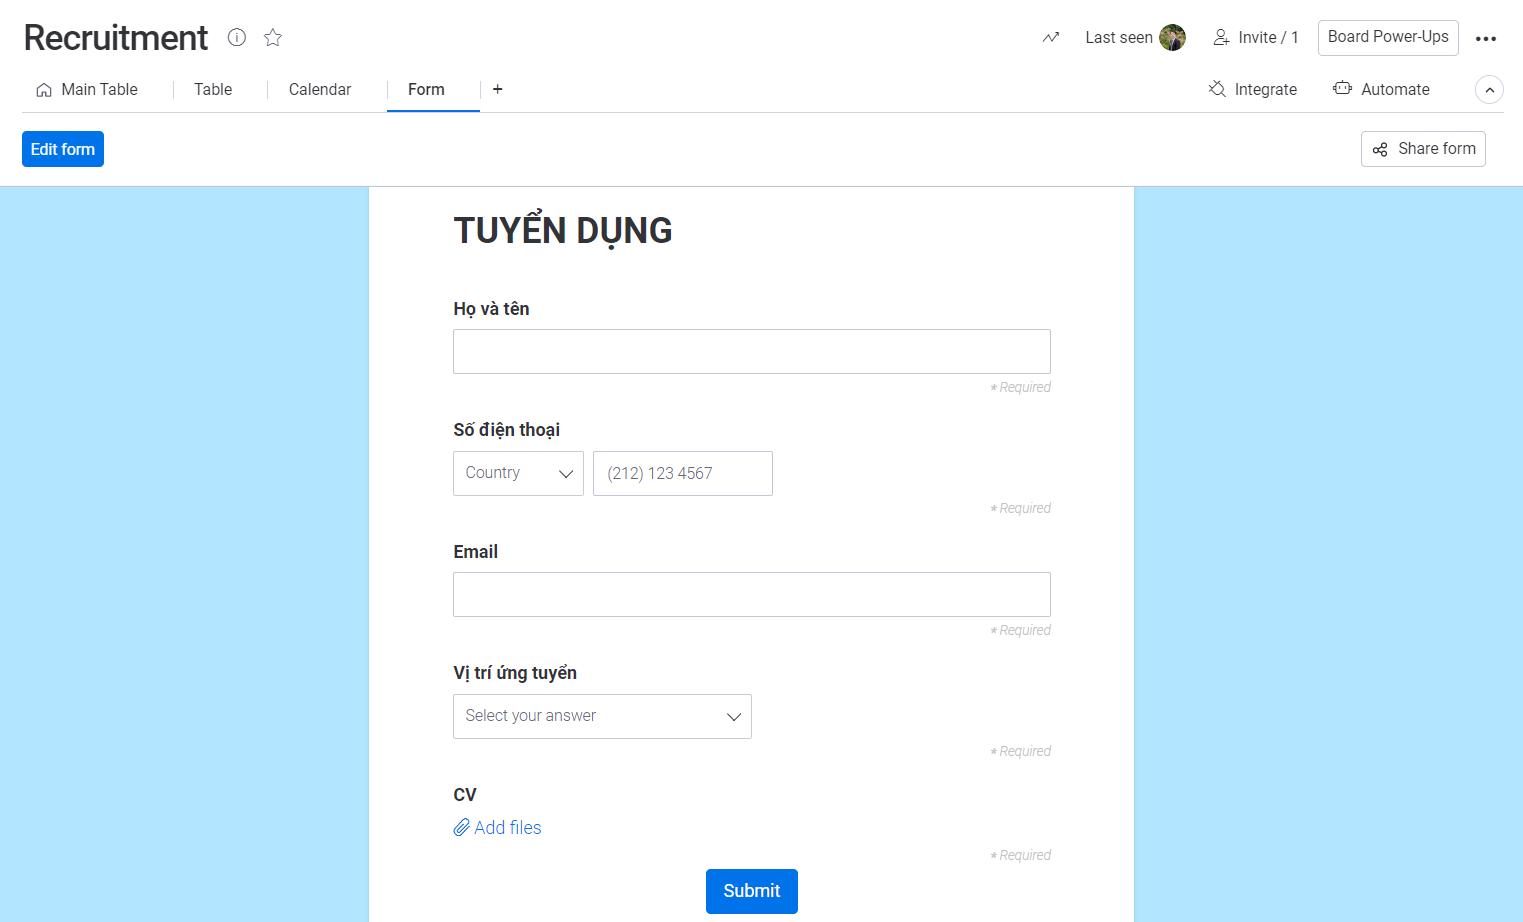Click the board info icon
The height and width of the screenshot is (922, 1523).
(236, 37)
